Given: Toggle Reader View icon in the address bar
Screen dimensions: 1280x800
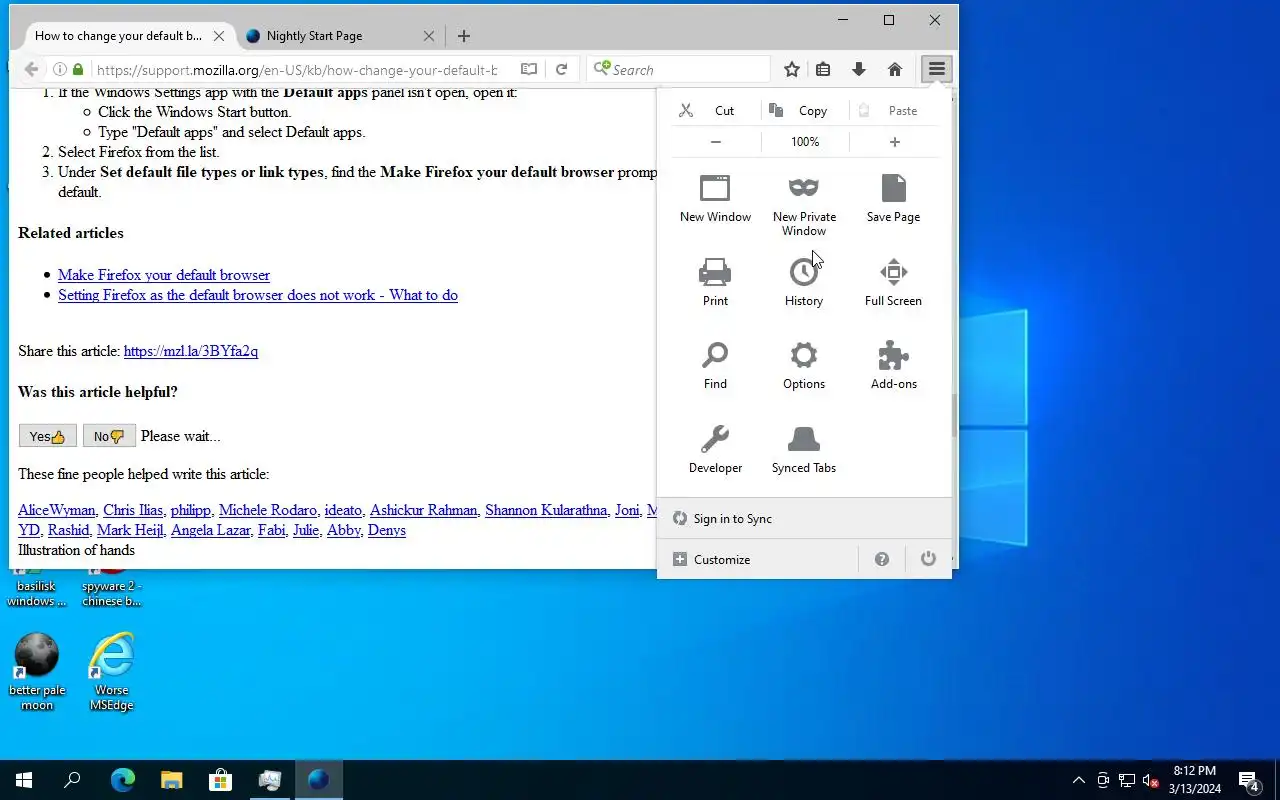Looking at the screenshot, I should click(x=529, y=69).
